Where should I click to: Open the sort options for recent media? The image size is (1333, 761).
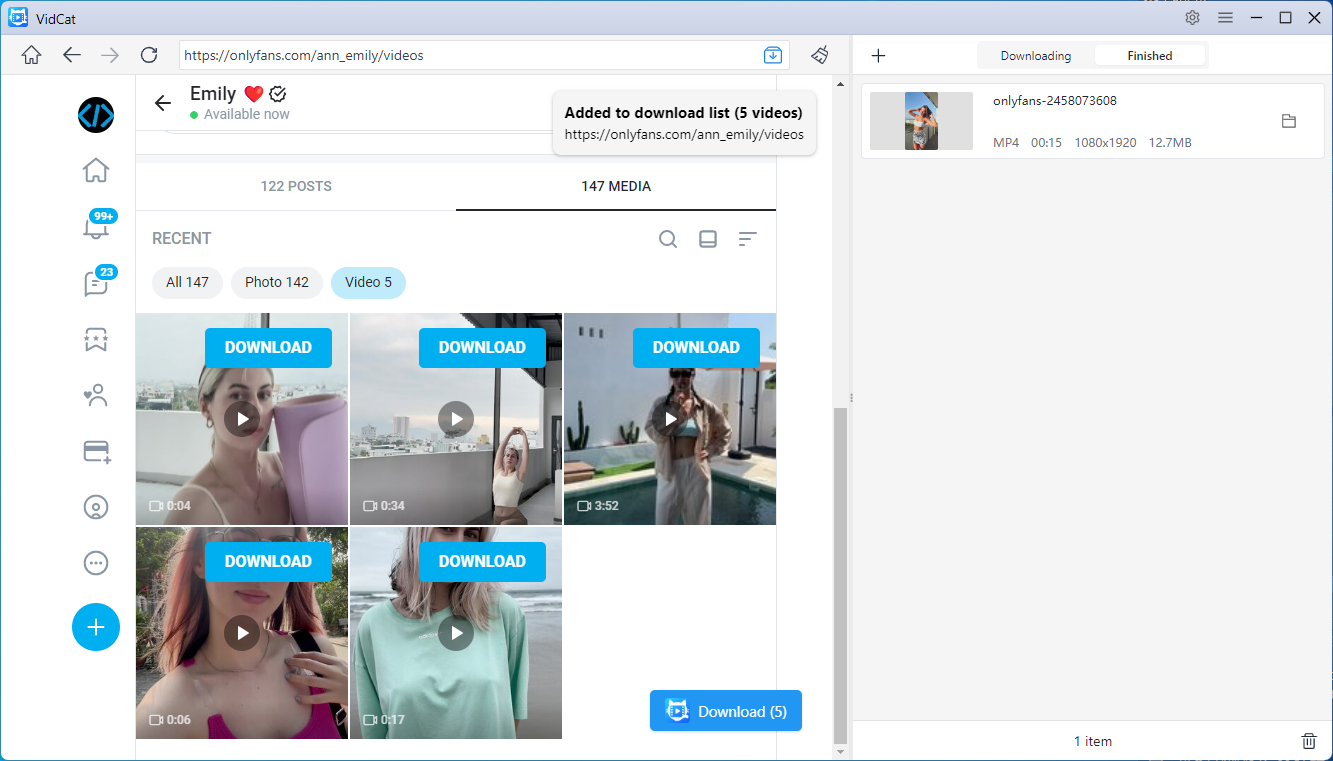(747, 239)
